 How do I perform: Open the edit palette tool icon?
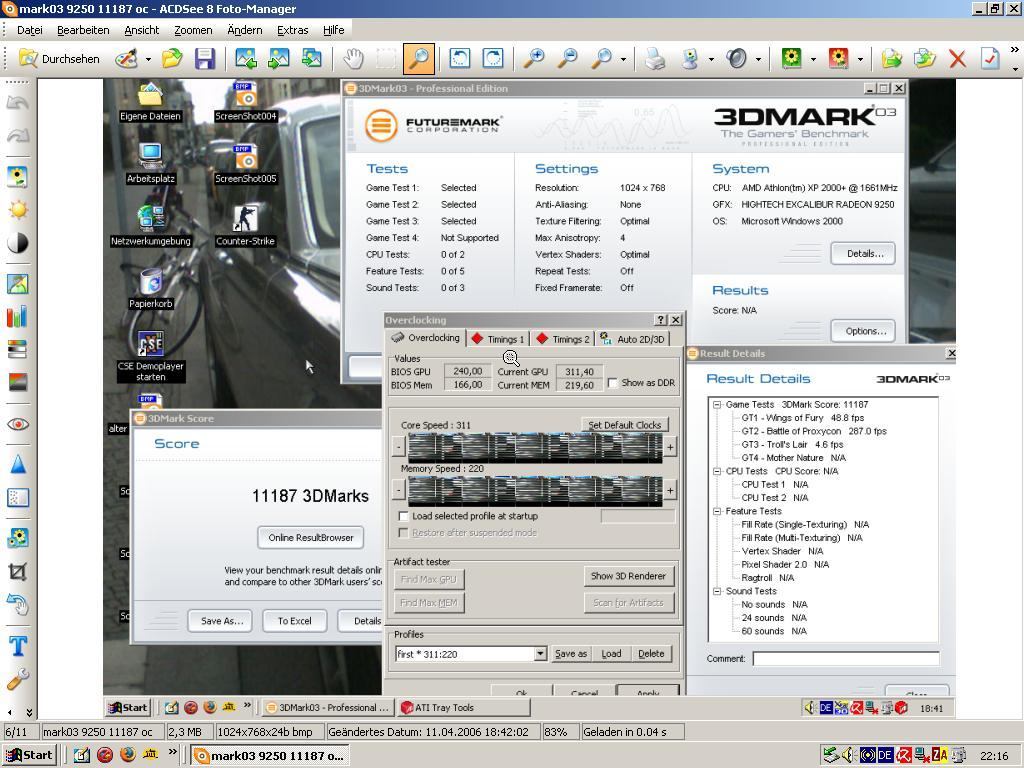127,59
